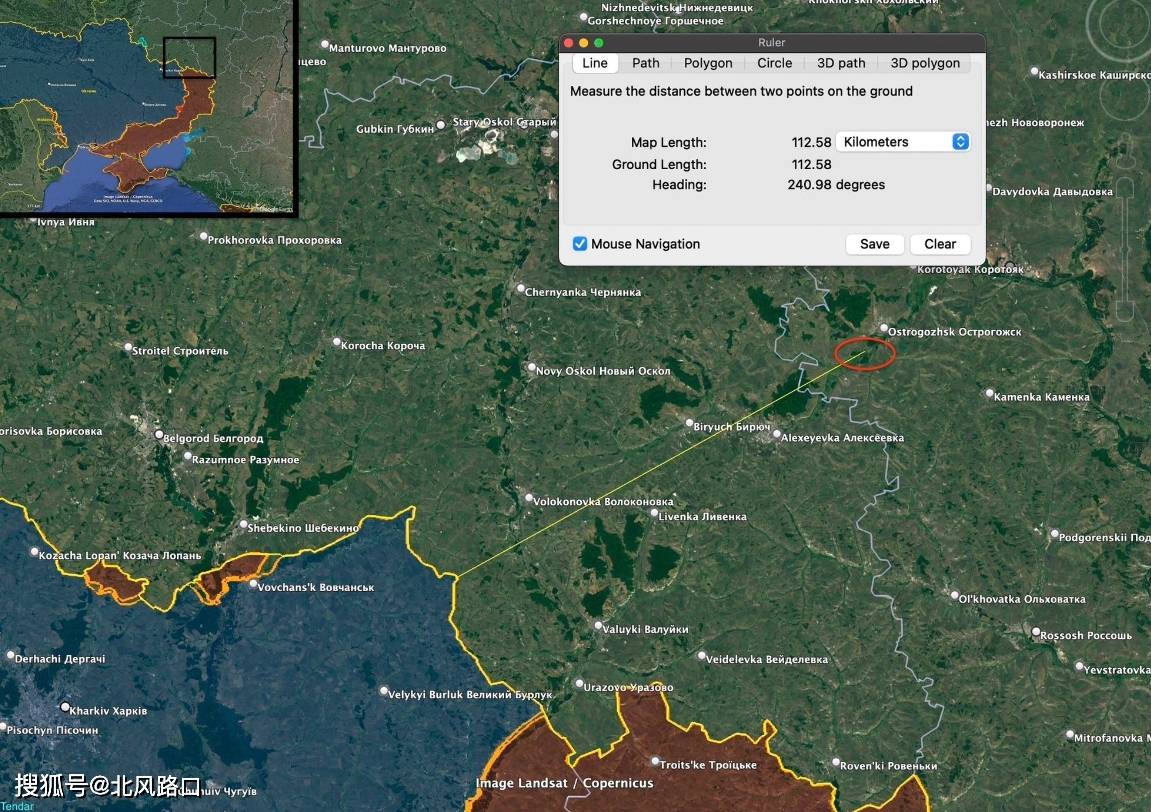Select the Ostrogozhsk placemark dot
1151x812 pixels.
[884, 328]
